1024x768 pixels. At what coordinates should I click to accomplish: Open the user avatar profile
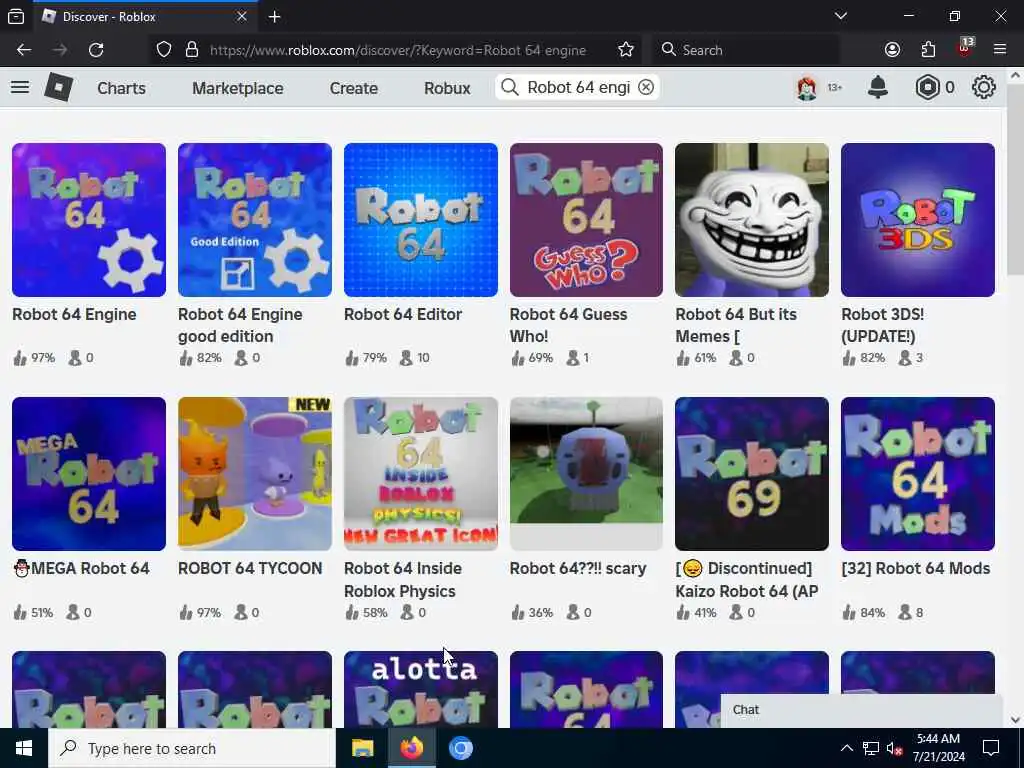(807, 88)
